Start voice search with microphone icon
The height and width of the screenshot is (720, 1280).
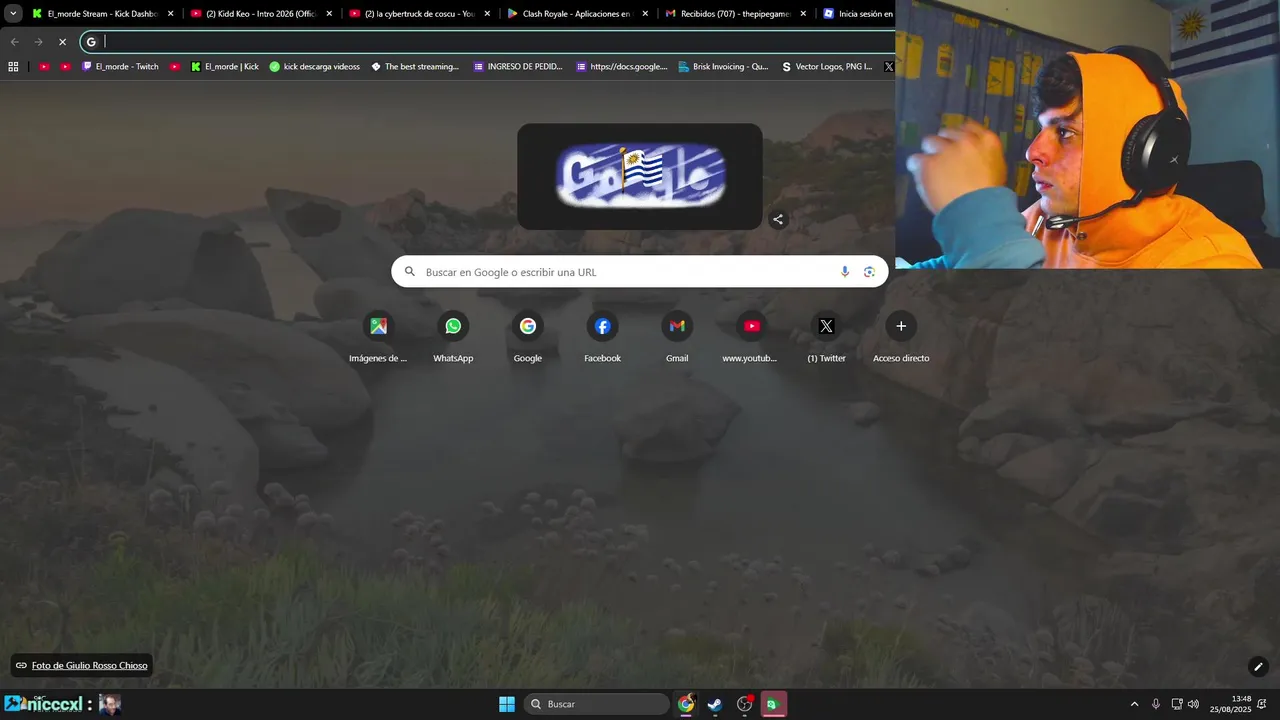[x=845, y=272]
